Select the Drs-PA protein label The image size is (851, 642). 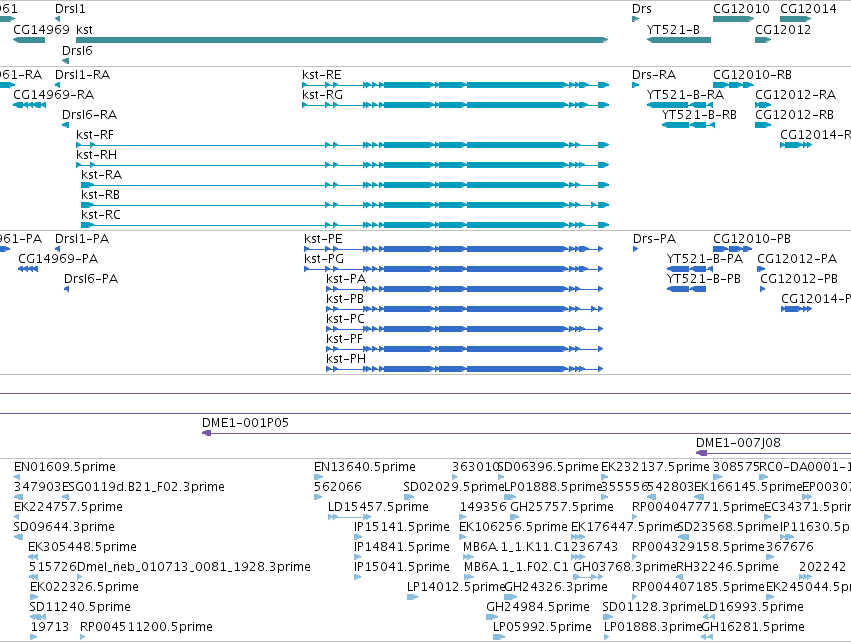click(x=655, y=239)
